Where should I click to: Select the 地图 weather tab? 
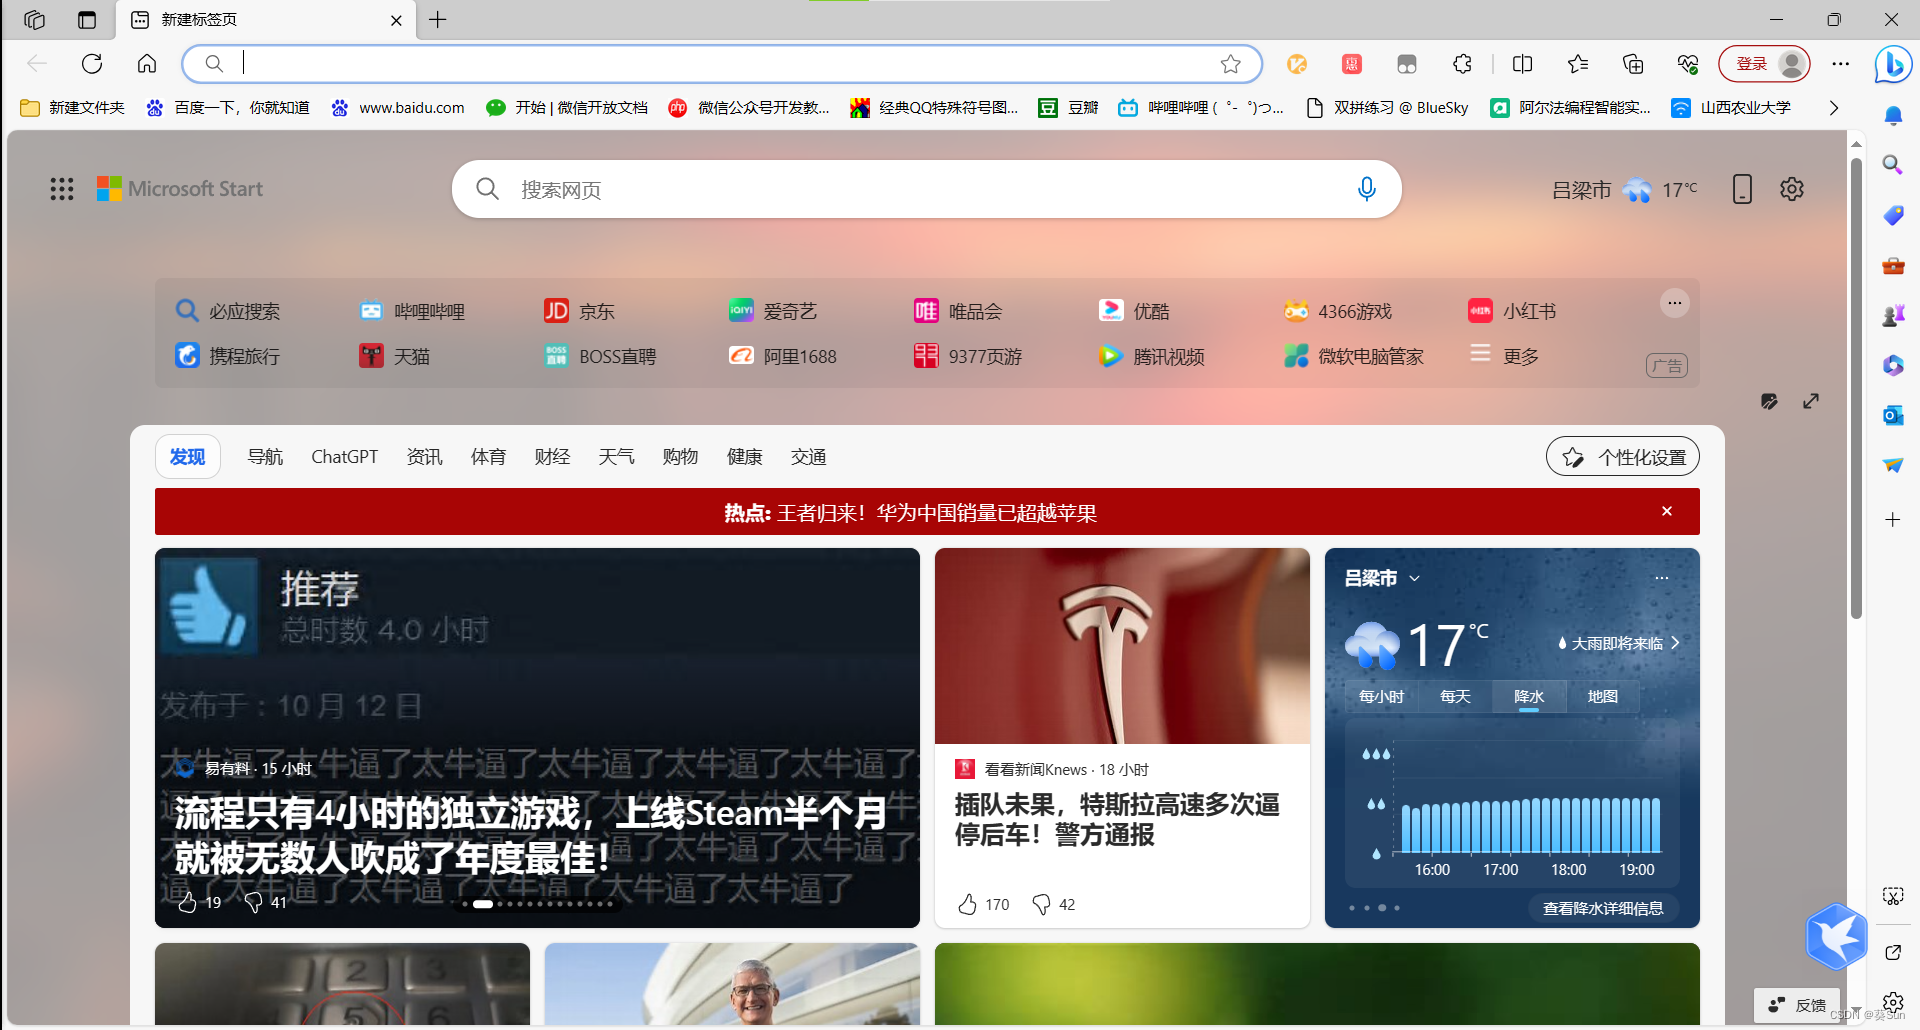1602,697
